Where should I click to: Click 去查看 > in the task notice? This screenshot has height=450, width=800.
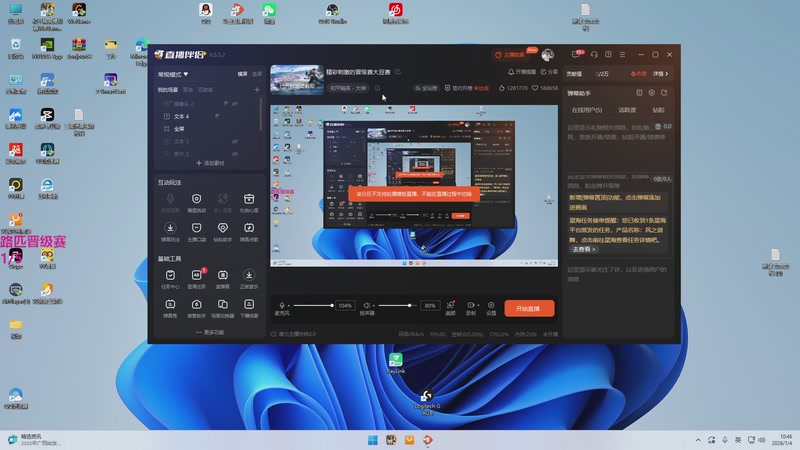pyautogui.click(x=584, y=249)
